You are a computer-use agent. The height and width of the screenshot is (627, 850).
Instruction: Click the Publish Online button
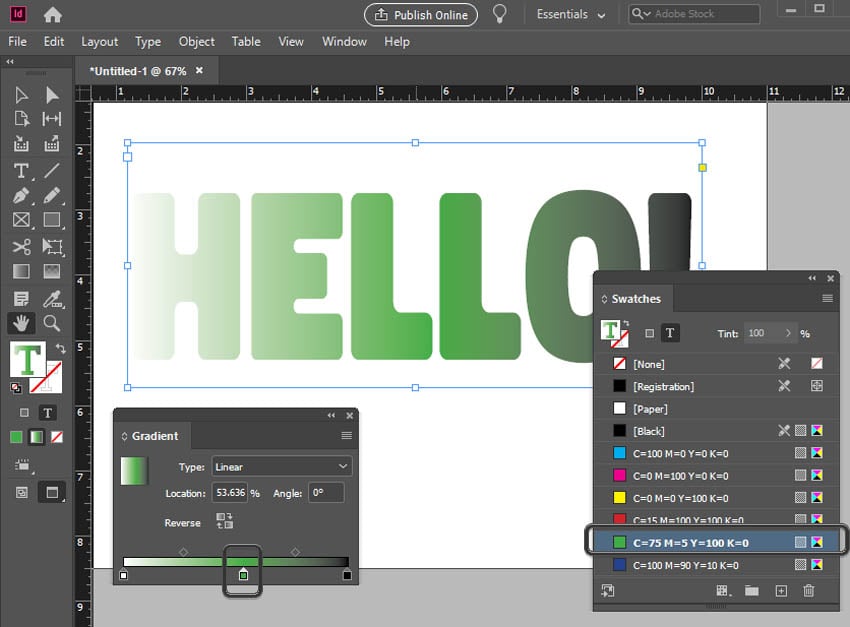pyautogui.click(x=420, y=15)
